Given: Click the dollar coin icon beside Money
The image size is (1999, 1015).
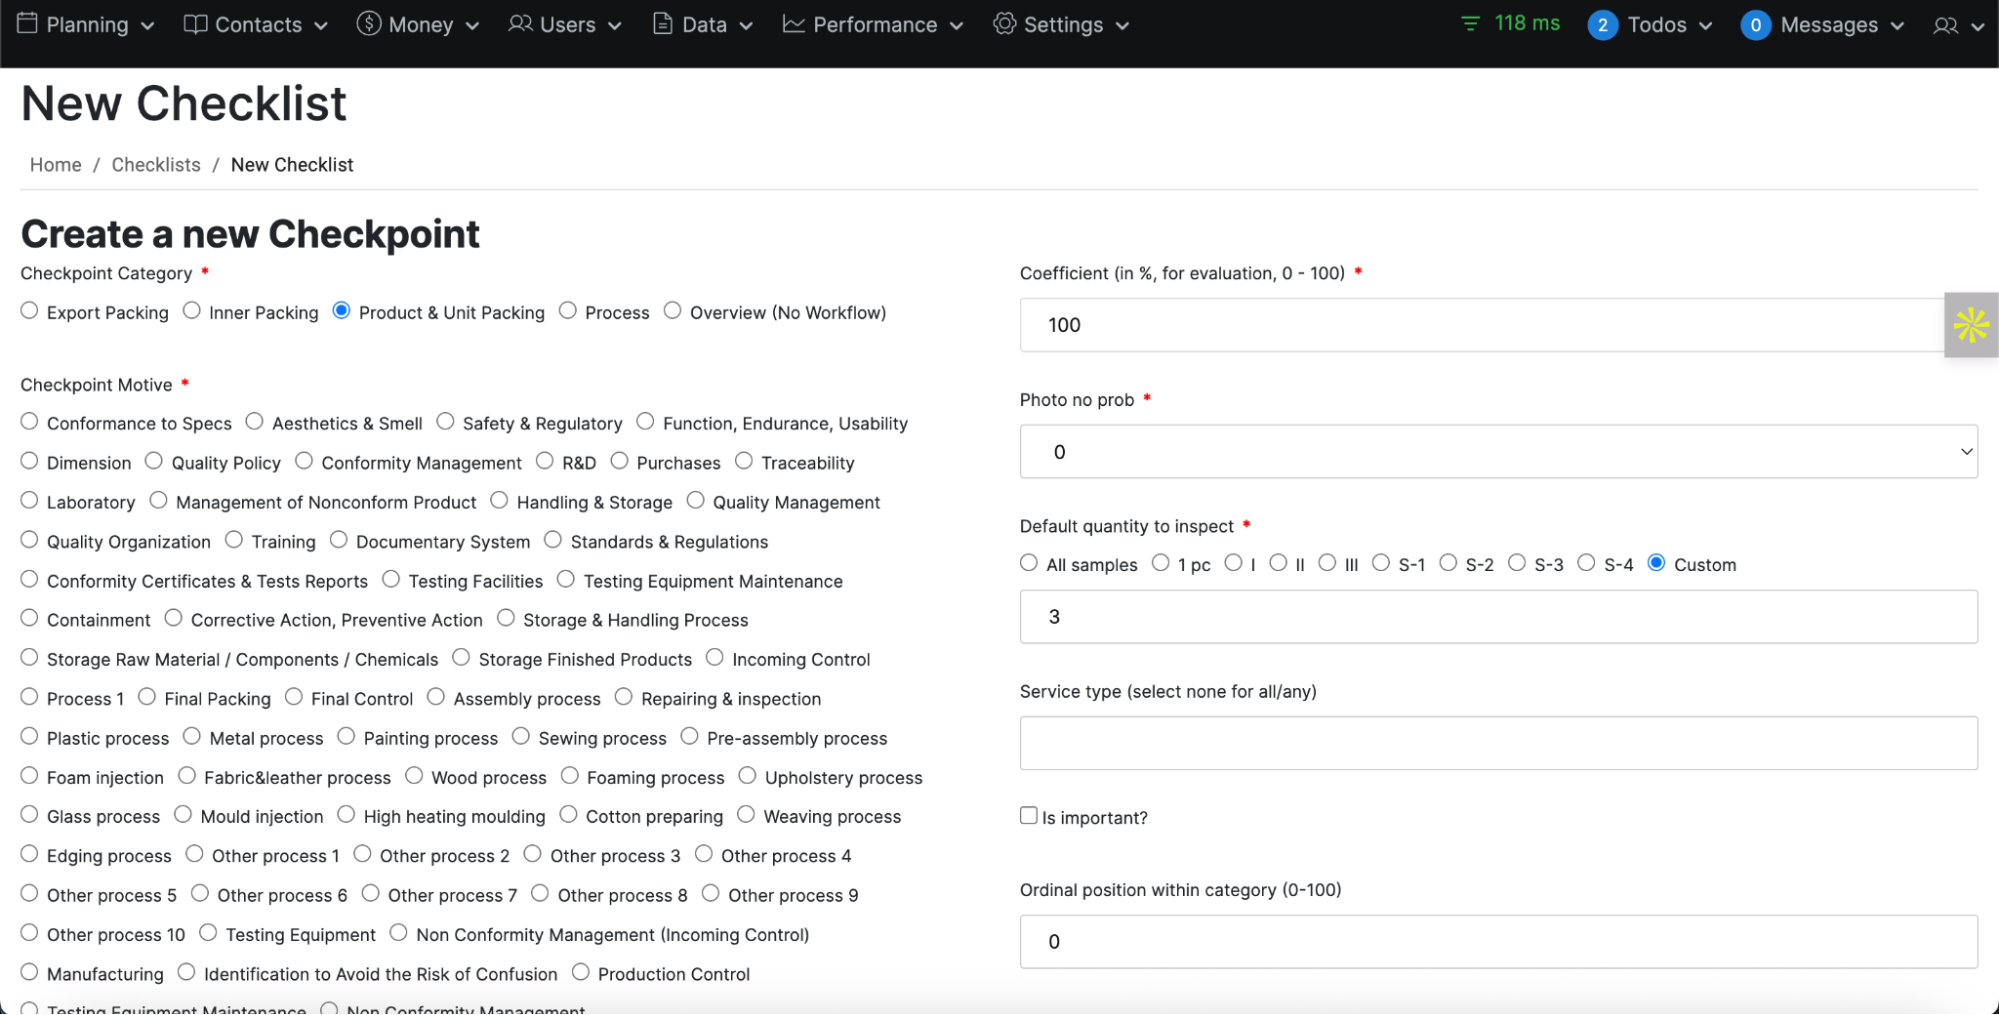Looking at the screenshot, I should (369, 24).
